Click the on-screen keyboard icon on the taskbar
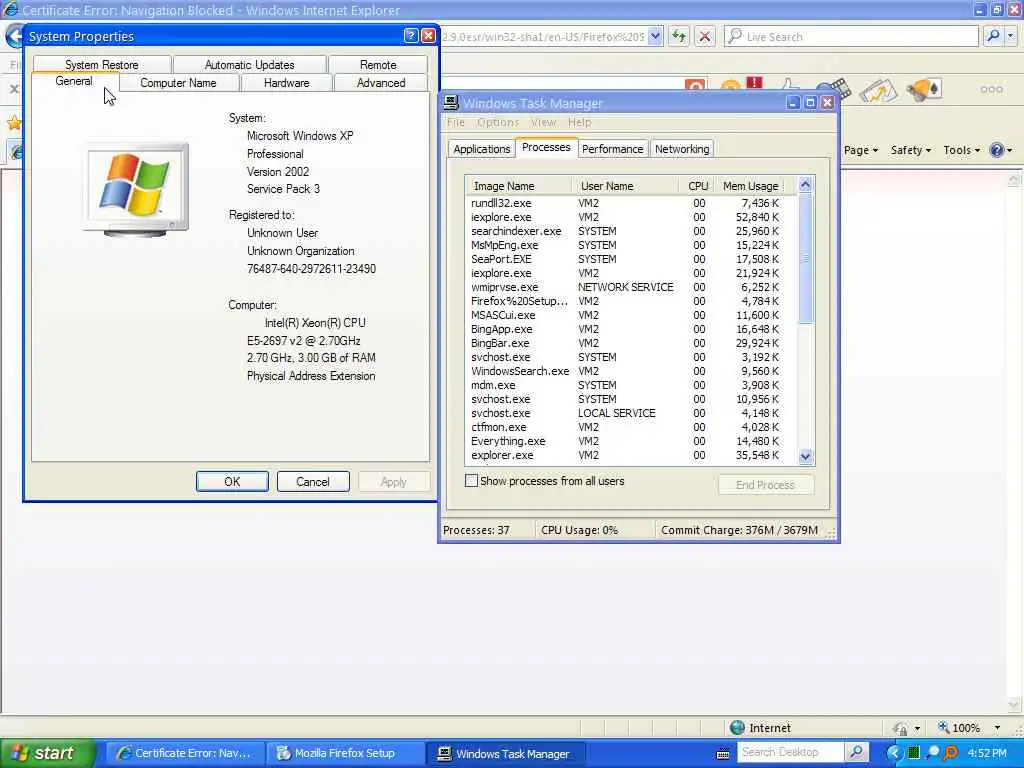 722,754
